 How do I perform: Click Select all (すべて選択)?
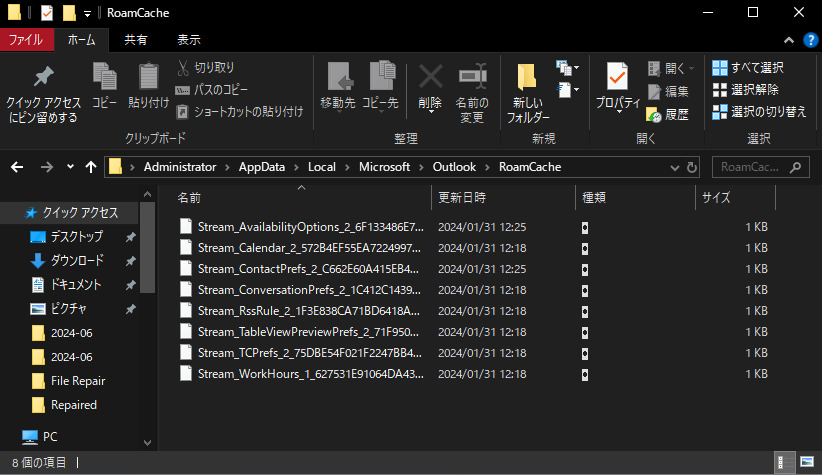point(748,68)
